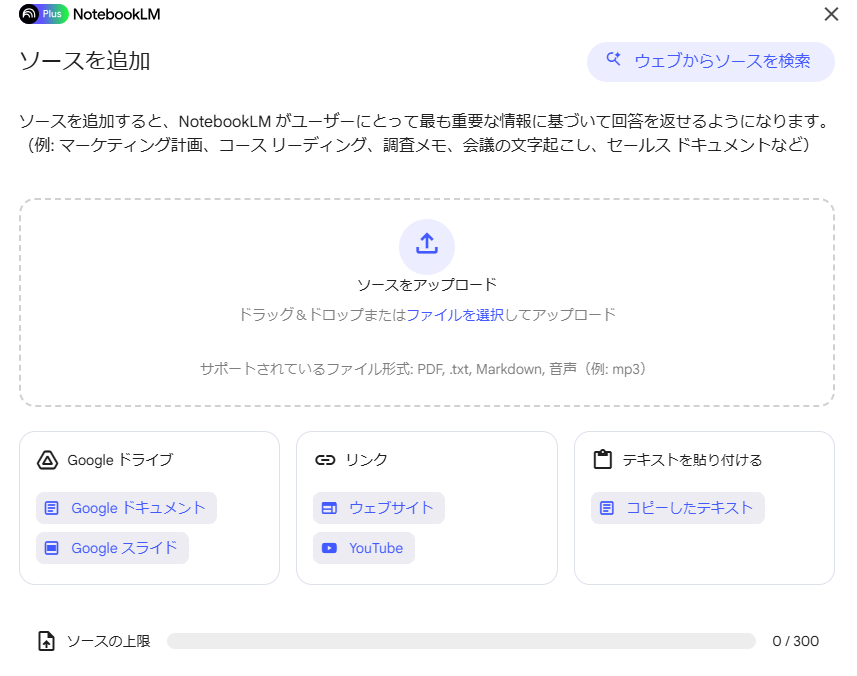Viewport: 857px width, 676px height.
Task: Click the supported file formats text
Action: (x=427, y=369)
